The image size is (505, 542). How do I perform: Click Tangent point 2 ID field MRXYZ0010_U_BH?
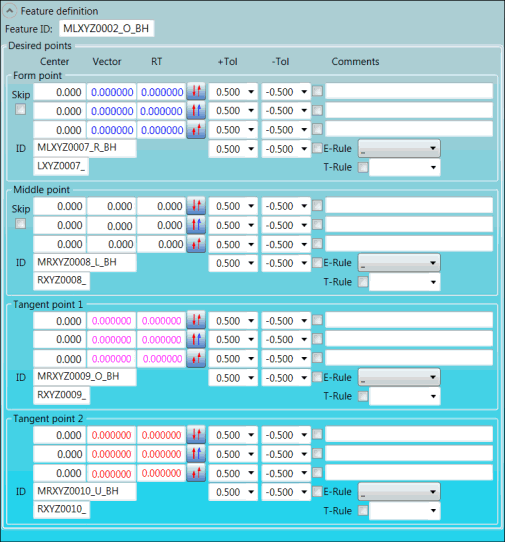(85, 492)
